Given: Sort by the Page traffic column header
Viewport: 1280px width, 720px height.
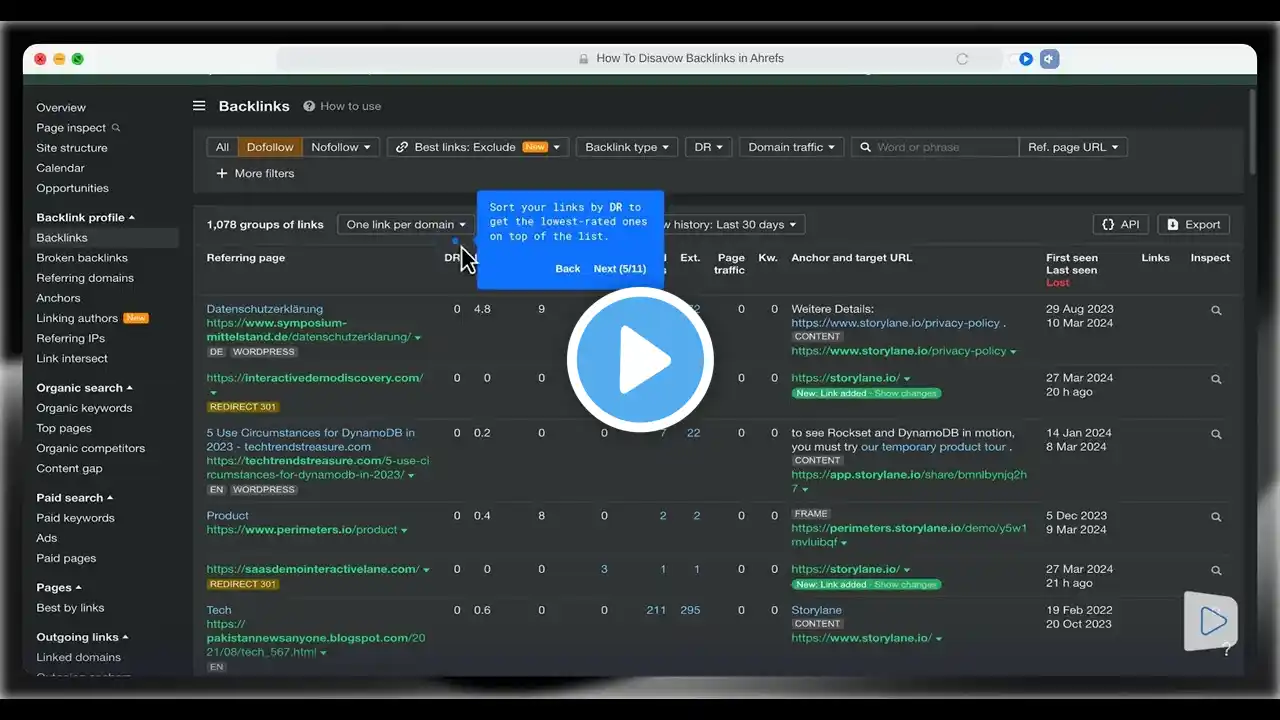Looking at the screenshot, I should (730, 264).
